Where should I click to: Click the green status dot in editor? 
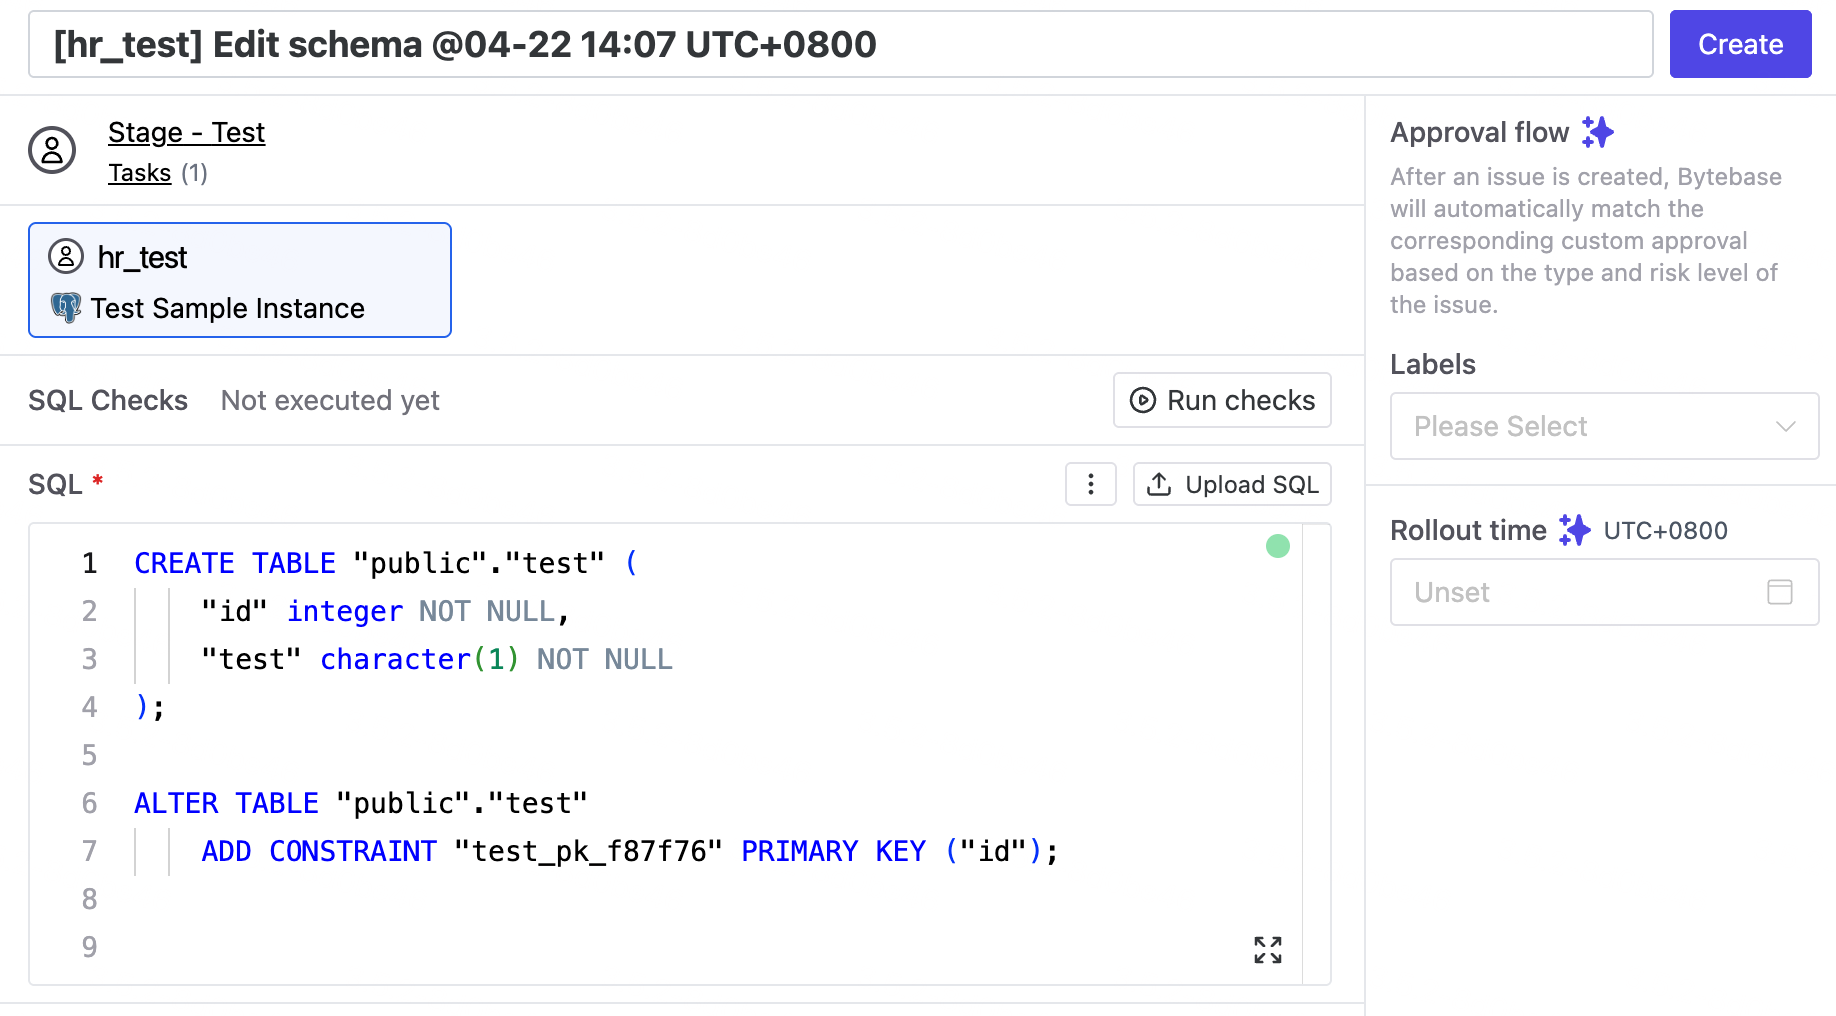pyautogui.click(x=1278, y=546)
